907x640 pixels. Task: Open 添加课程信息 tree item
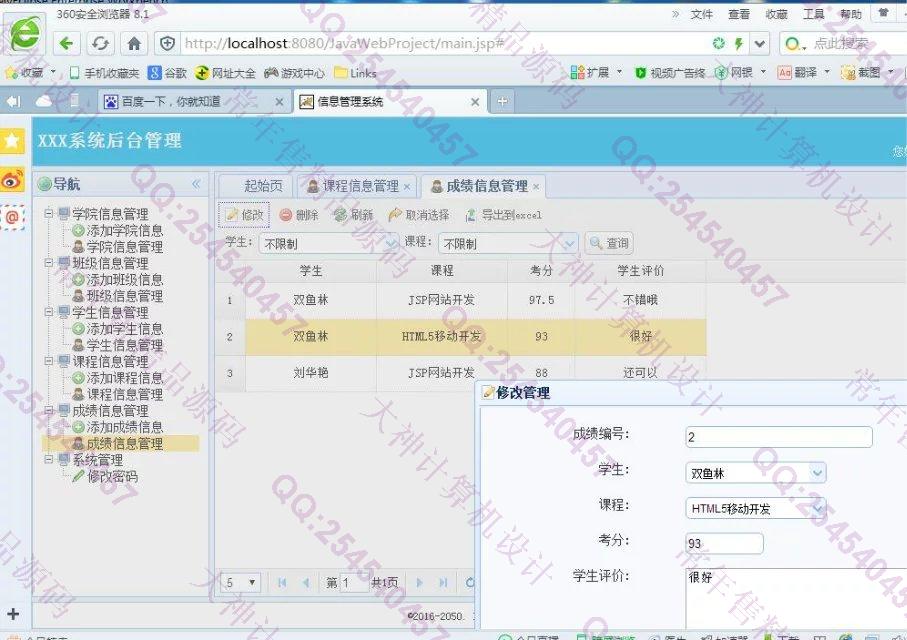[x=117, y=378]
